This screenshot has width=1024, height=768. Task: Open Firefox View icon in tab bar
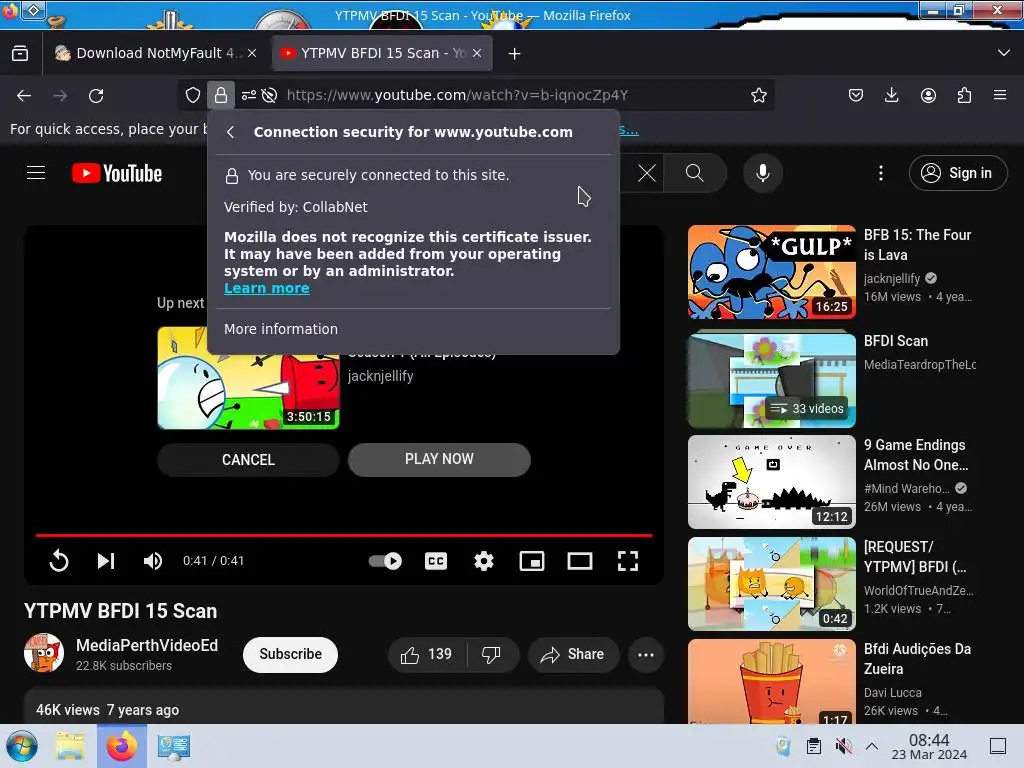coord(20,54)
